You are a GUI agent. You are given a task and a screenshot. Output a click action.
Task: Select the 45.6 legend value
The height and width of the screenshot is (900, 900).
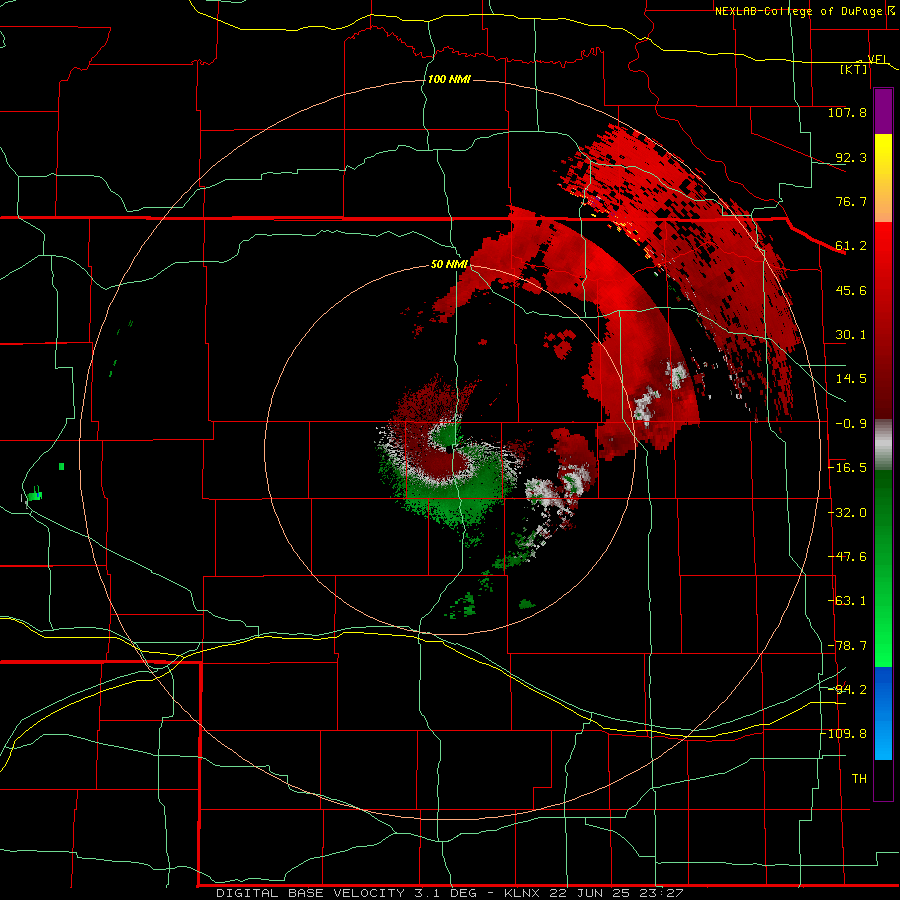(x=851, y=290)
